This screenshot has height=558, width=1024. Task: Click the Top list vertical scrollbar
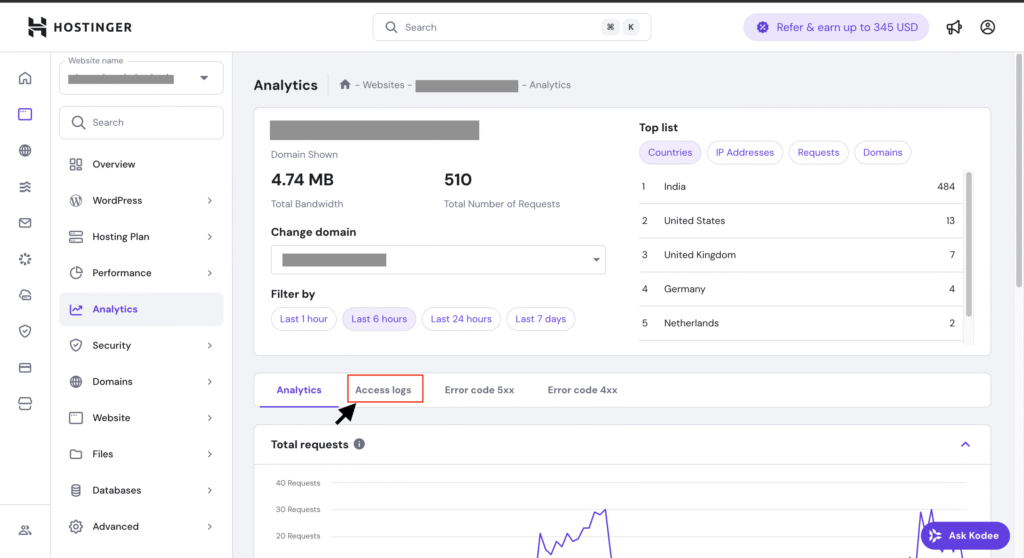[968, 240]
